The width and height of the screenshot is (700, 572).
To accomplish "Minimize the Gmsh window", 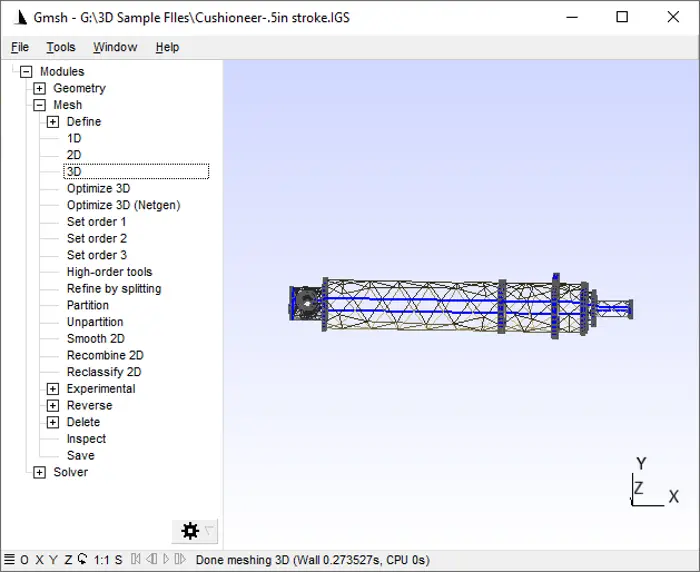I will (x=572, y=17).
